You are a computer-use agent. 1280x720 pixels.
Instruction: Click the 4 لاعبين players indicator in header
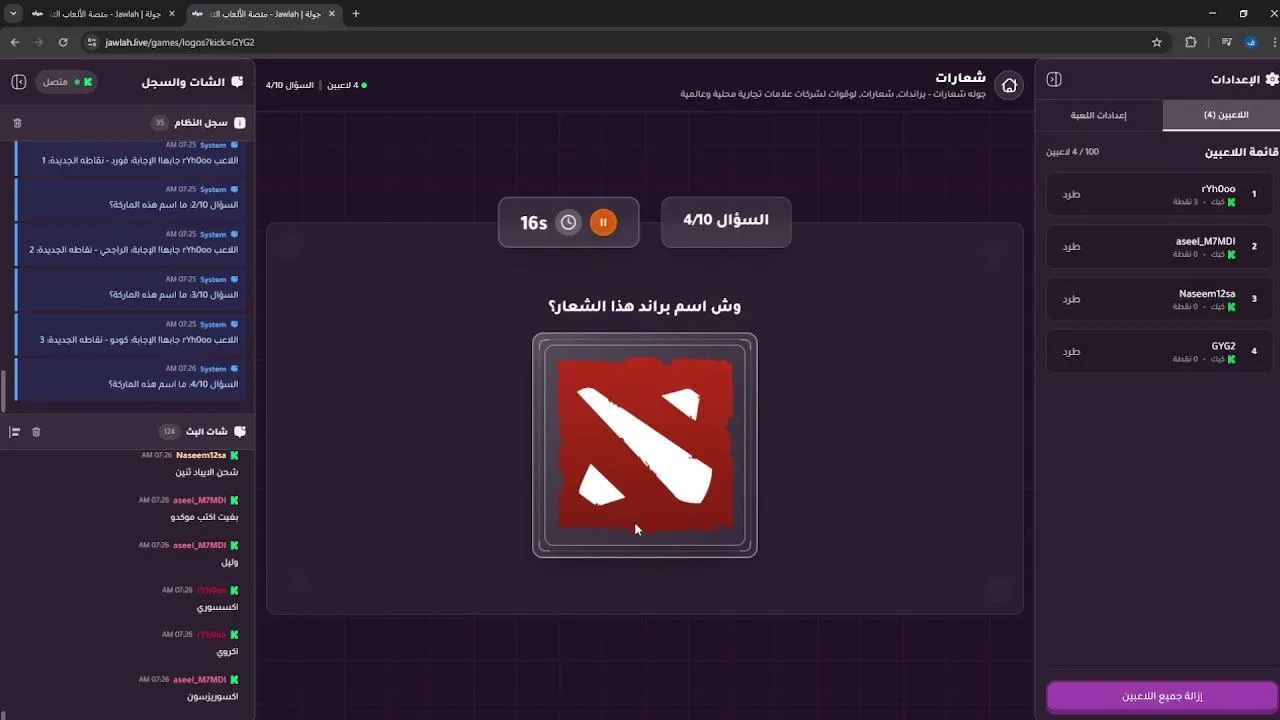pyautogui.click(x=346, y=85)
